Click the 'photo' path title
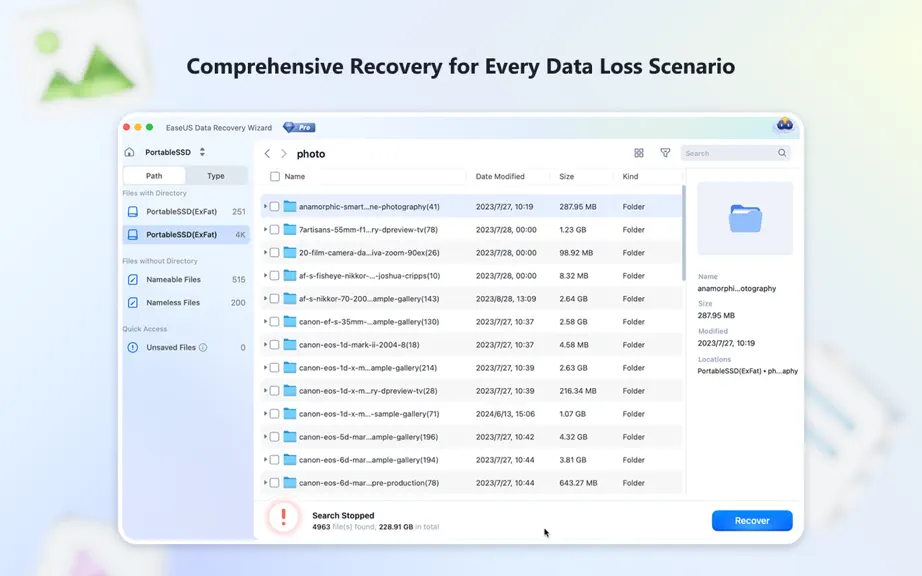The width and height of the screenshot is (922, 576). 310,154
